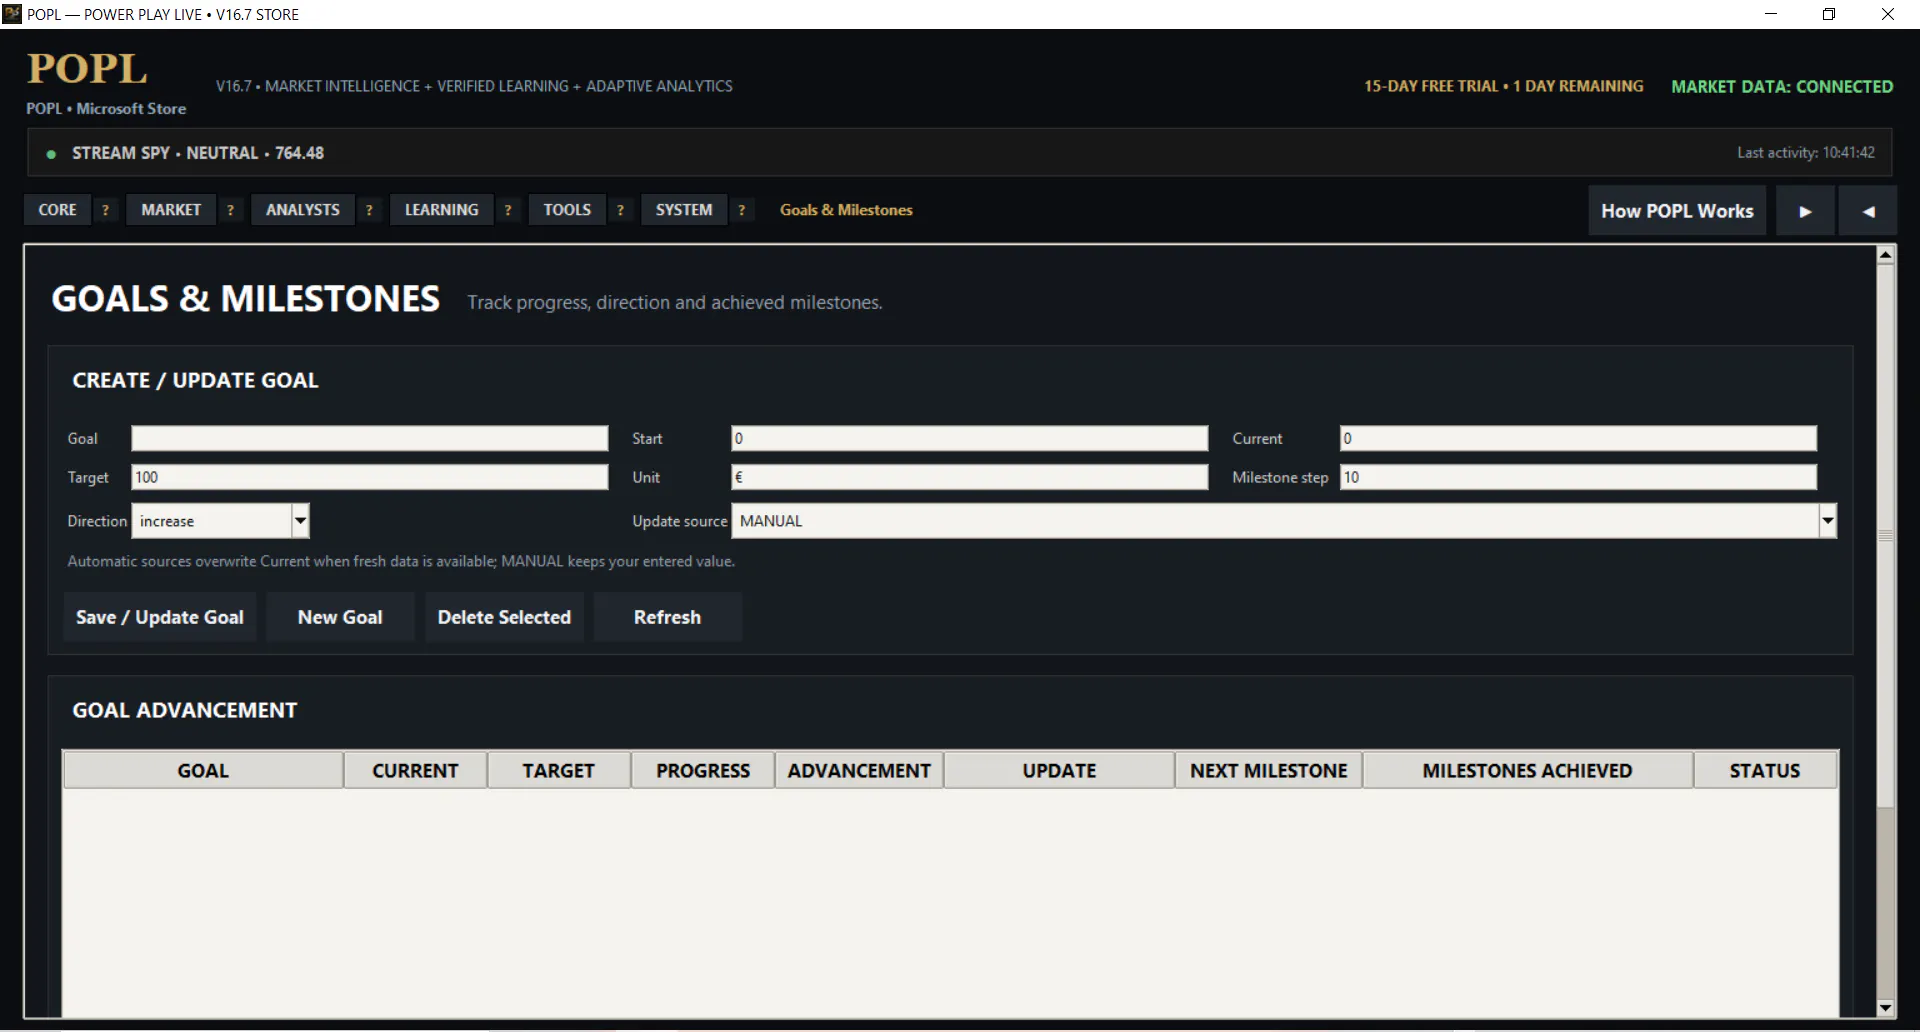Screen dimensions: 1920x1032
Task: Open the LEARNING tab
Action: pyautogui.click(x=441, y=210)
